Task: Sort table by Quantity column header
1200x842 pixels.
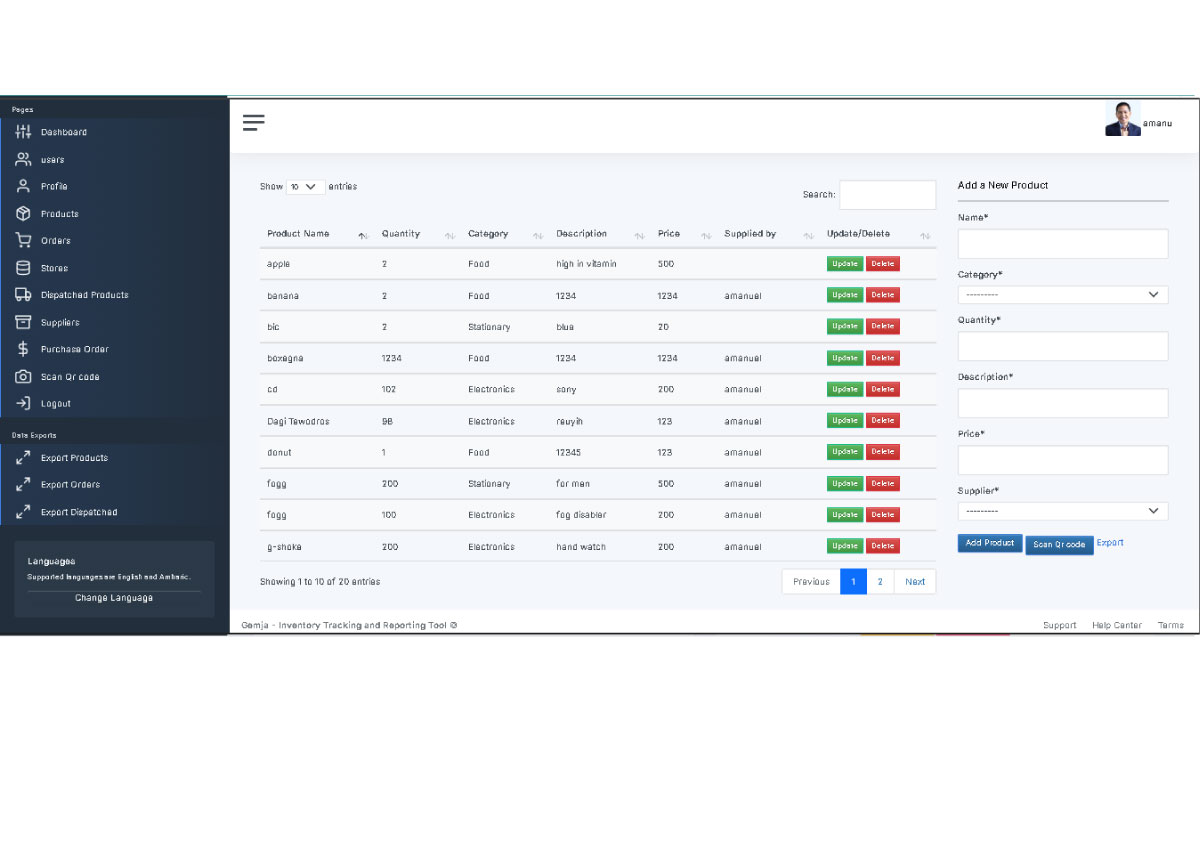Action: [401, 234]
